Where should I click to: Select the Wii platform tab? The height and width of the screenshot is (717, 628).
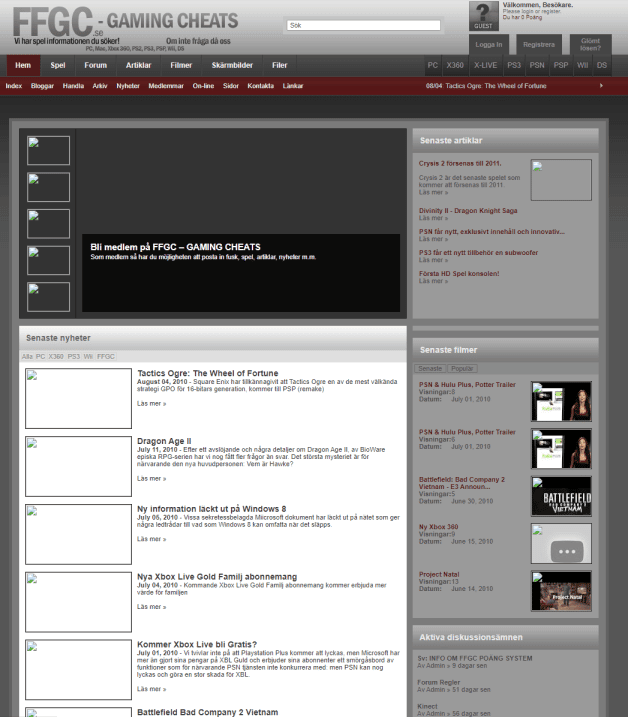[x=582, y=65]
